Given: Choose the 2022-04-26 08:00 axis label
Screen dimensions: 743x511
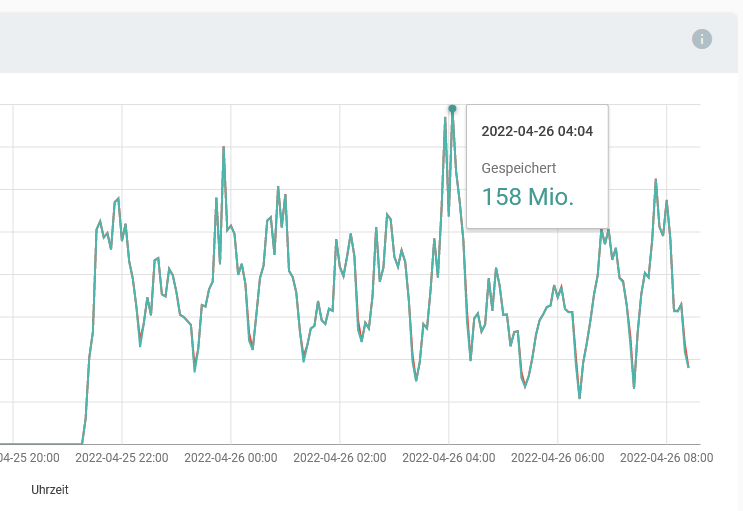Looking at the screenshot, I should coord(667,457).
